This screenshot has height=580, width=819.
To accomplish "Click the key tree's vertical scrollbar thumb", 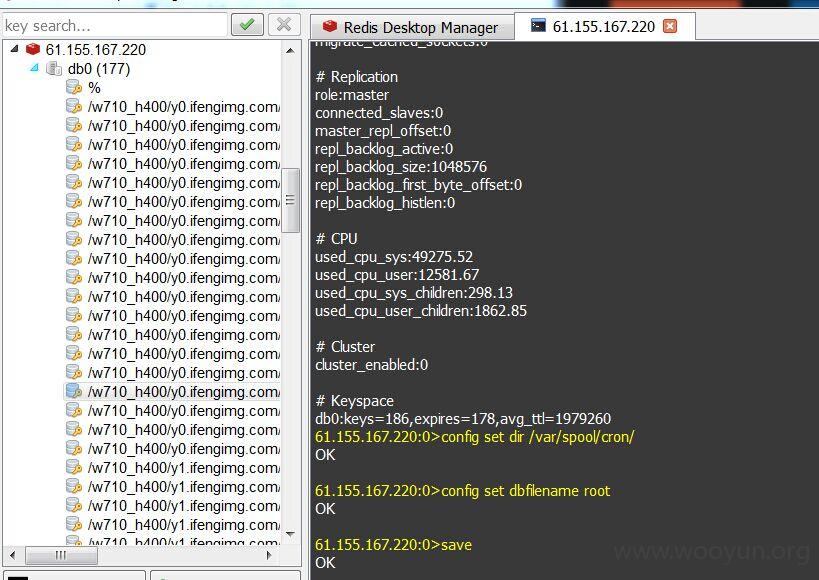I will [x=290, y=200].
